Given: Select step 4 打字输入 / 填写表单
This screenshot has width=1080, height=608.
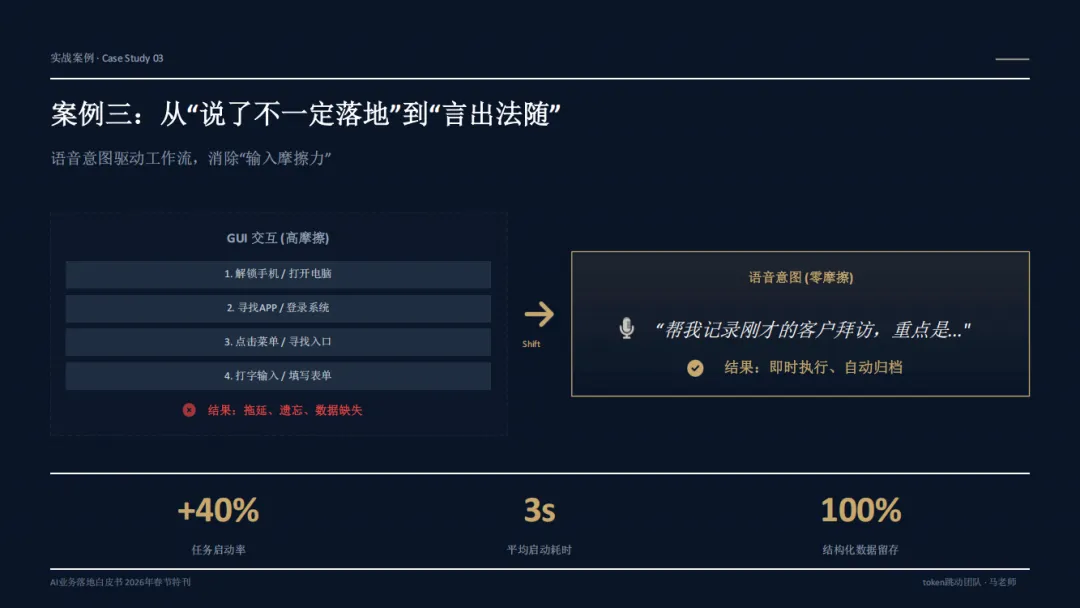Looking at the screenshot, I should click(278, 376).
